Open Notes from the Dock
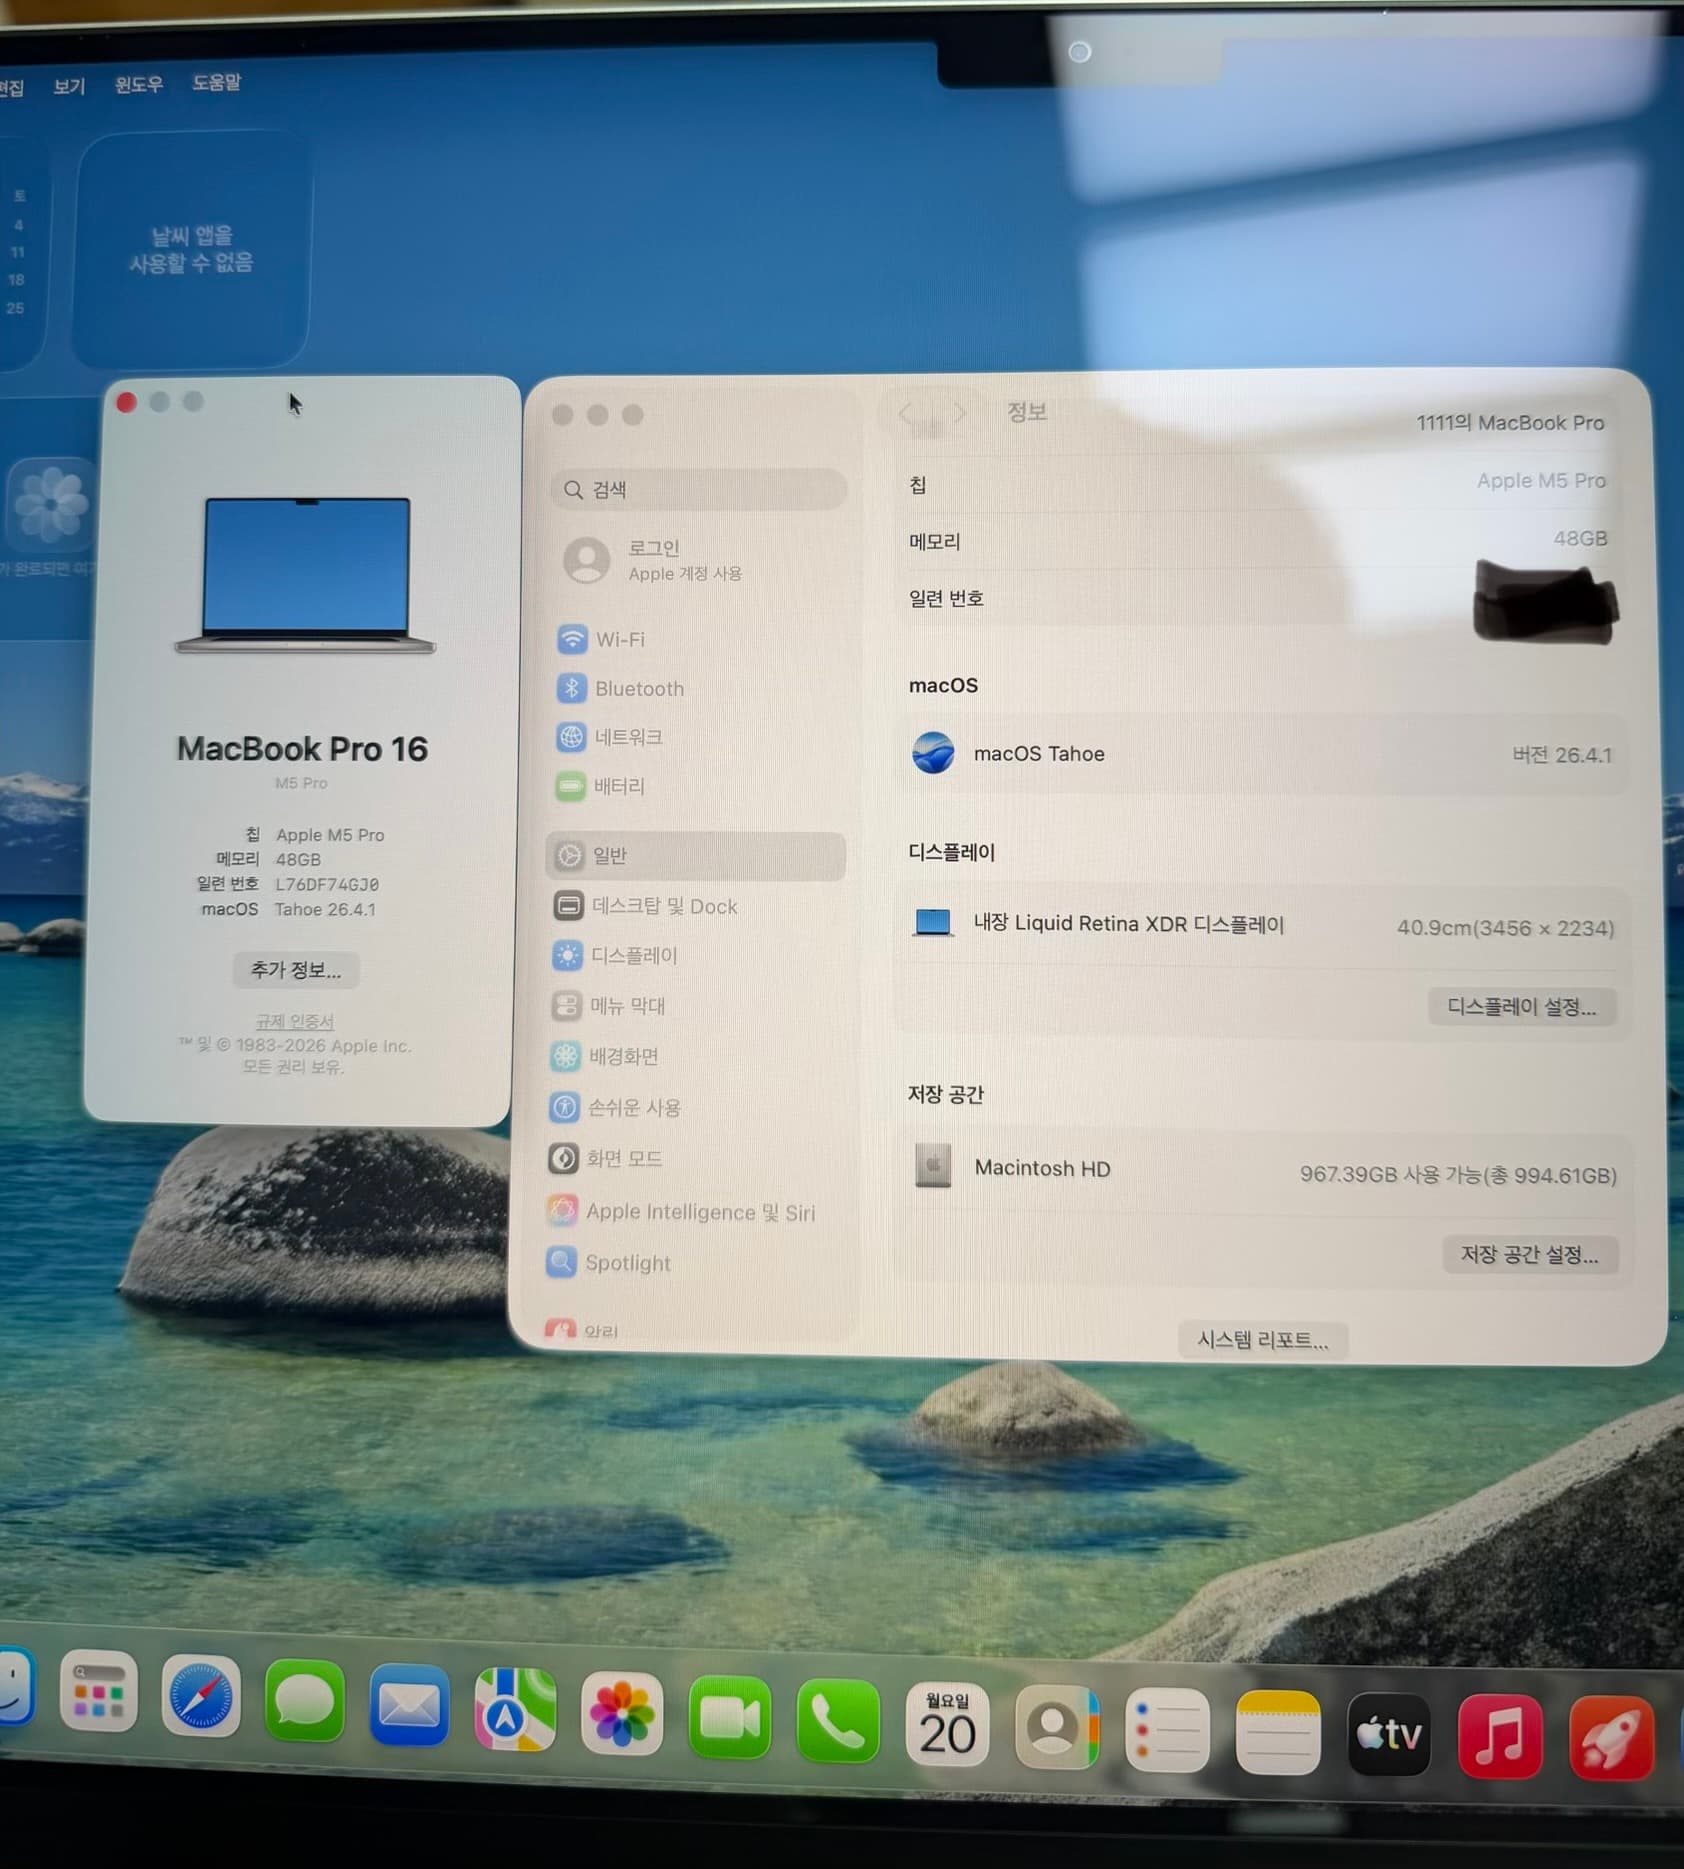The image size is (1684, 1869). [x=1278, y=1733]
